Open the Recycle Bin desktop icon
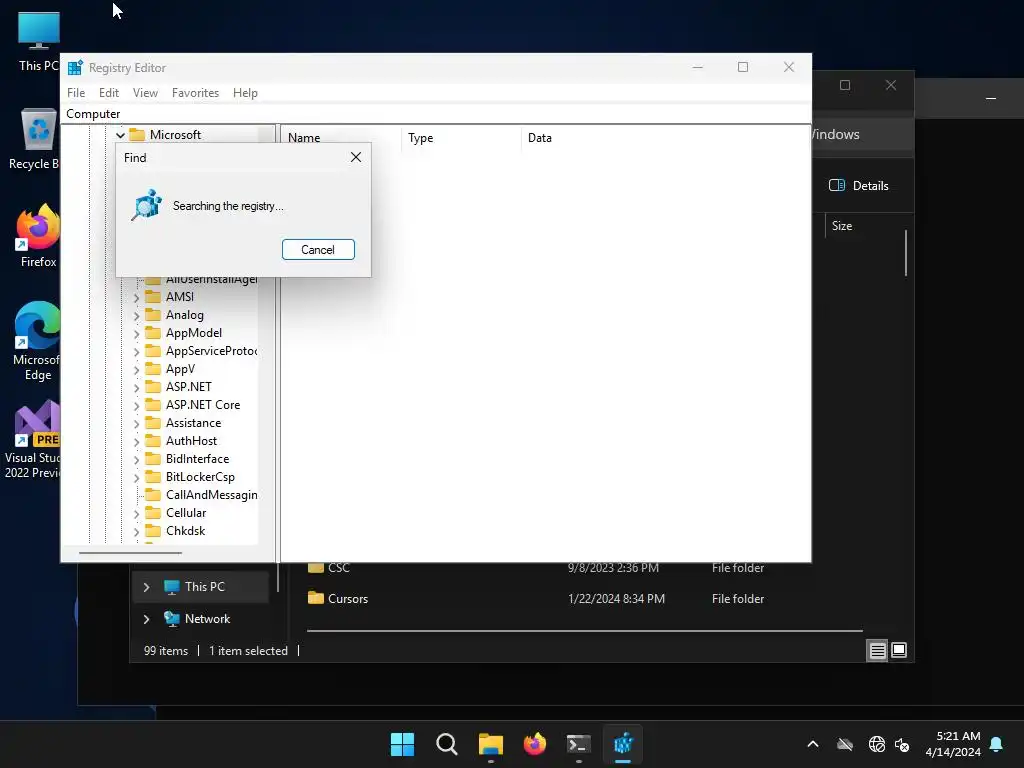 click(37, 139)
